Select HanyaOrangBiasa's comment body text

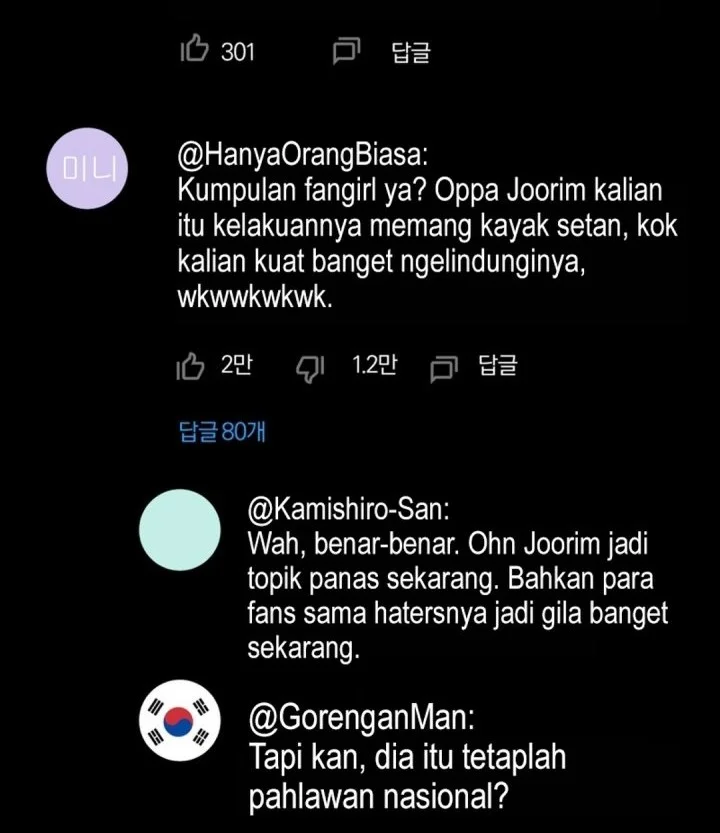coord(428,244)
